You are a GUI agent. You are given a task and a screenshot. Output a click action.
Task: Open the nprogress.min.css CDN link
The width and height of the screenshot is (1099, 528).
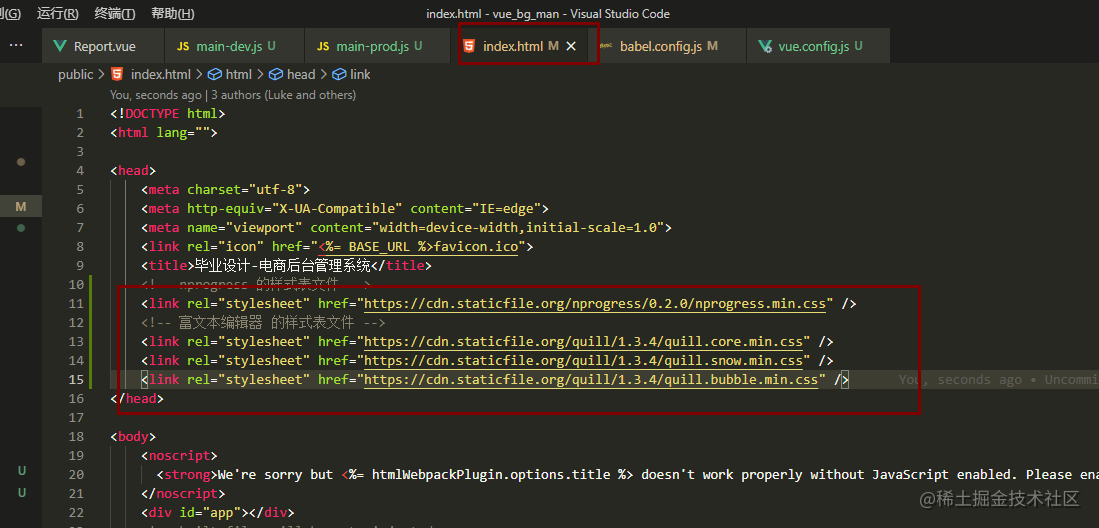pos(594,304)
